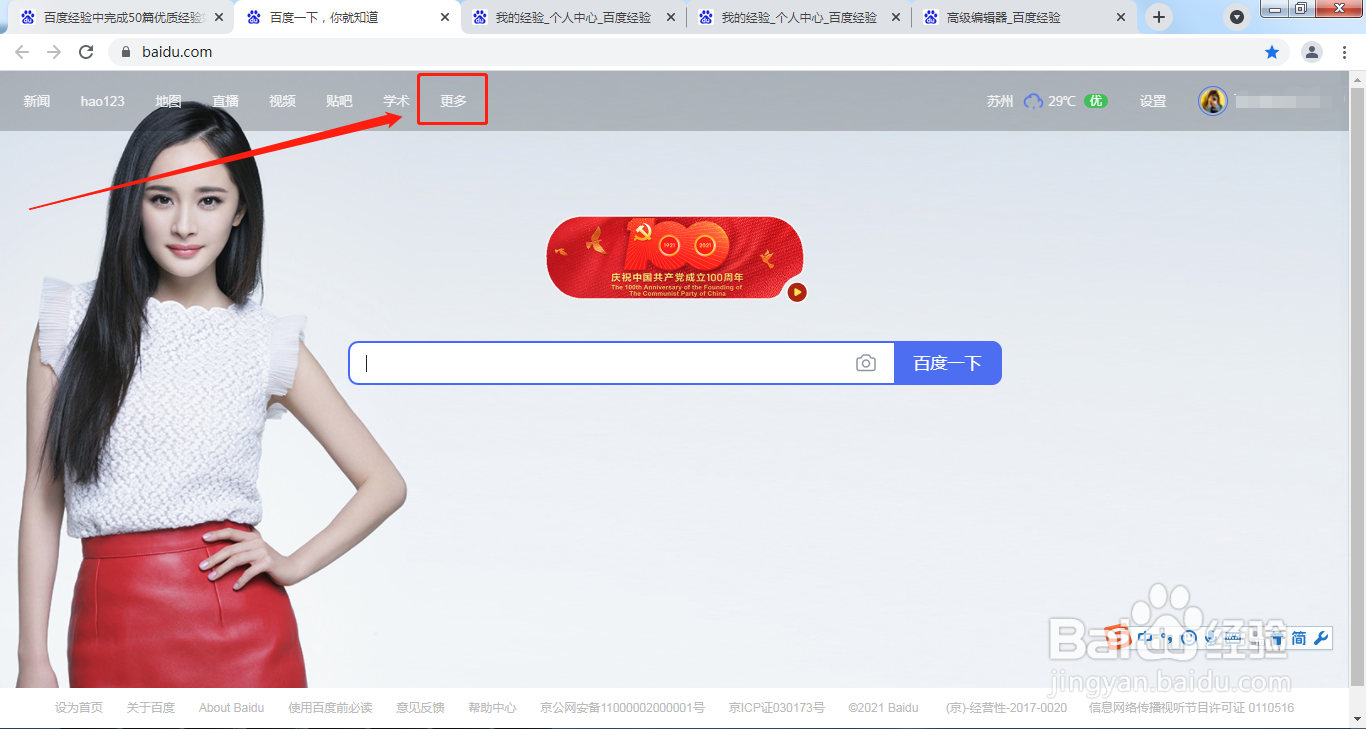
Task: Open the user avatar menu
Action: [1213, 101]
